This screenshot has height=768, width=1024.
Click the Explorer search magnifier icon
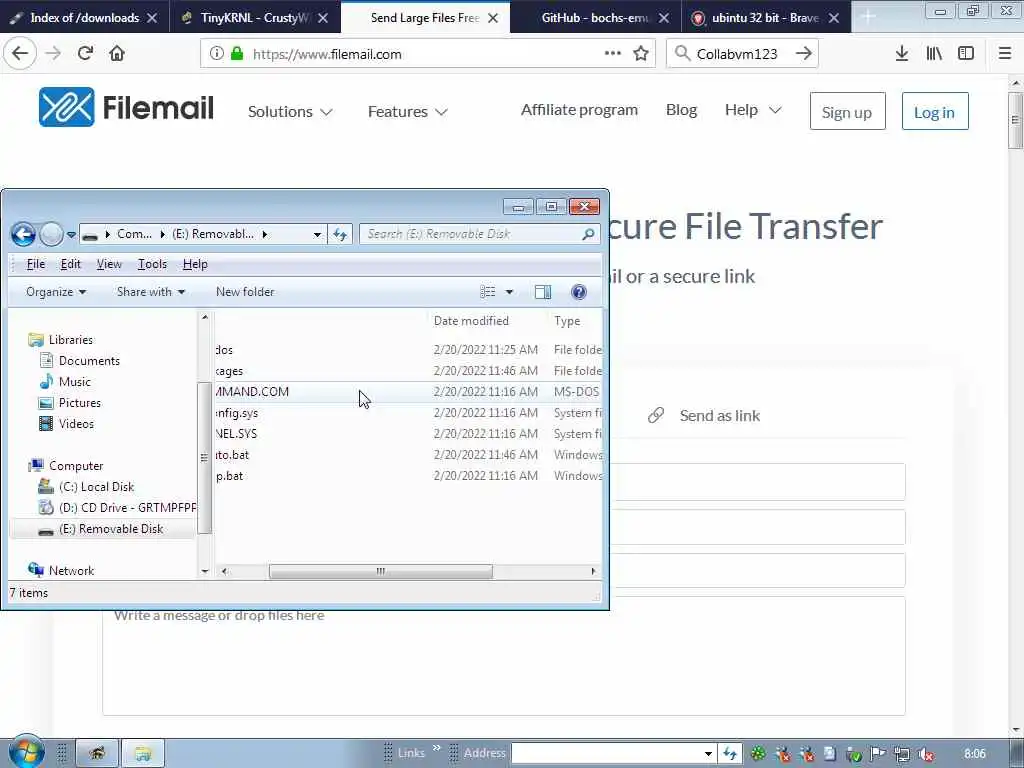(588, 234)
